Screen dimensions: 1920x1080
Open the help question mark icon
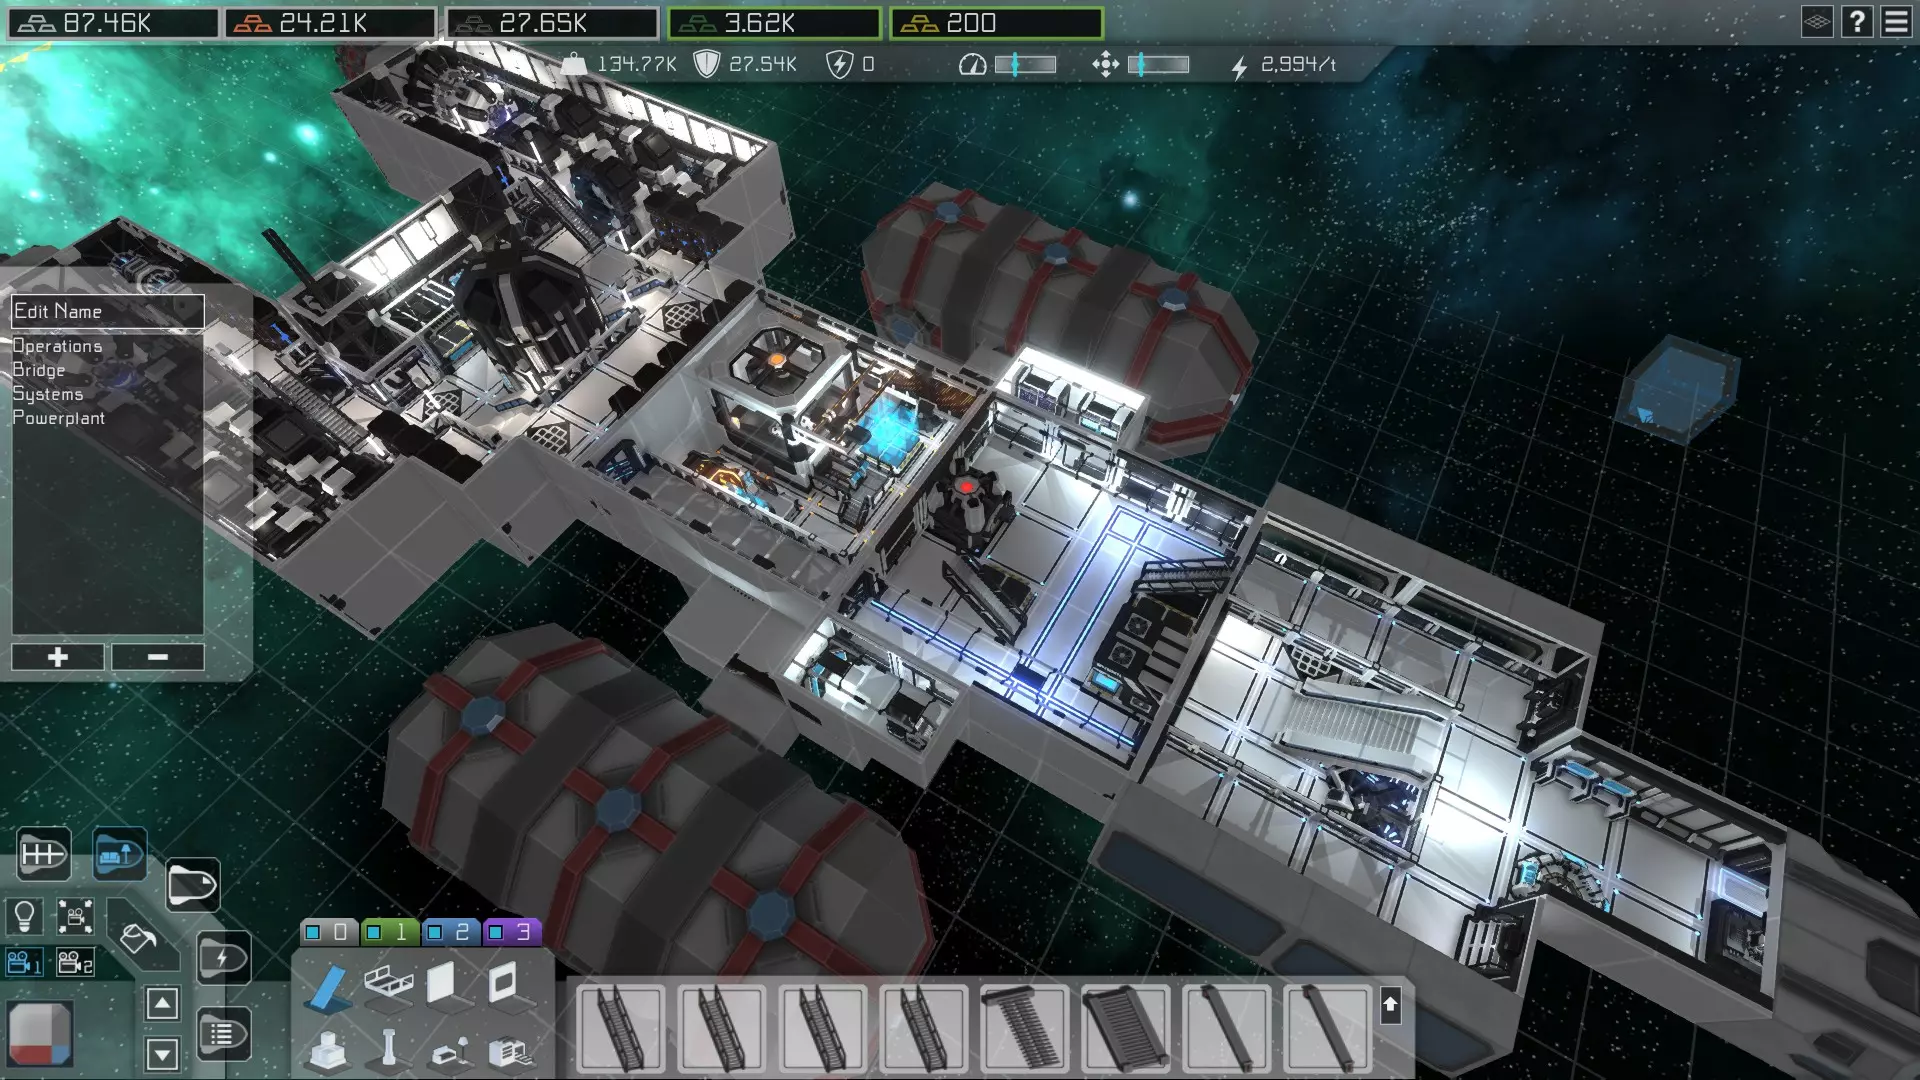coord(1857,22)
